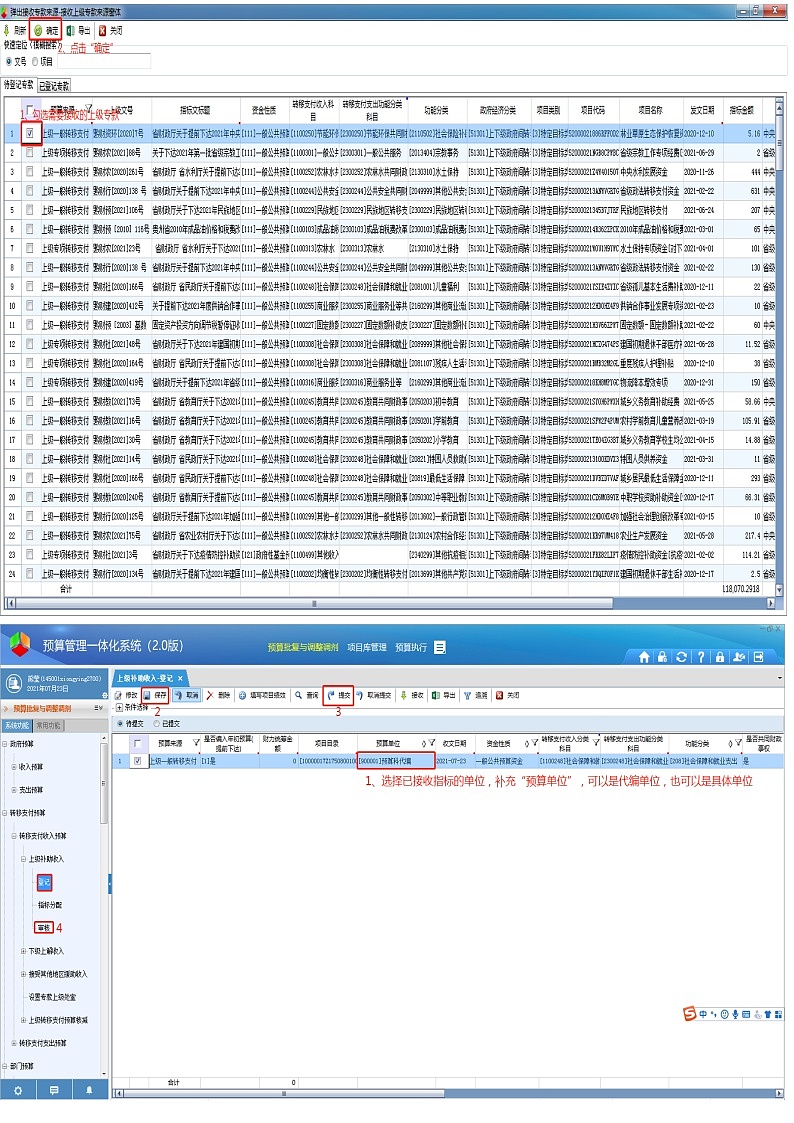
Task: Open the settings gear at sidebar bottom
Action: (17, 1089)
